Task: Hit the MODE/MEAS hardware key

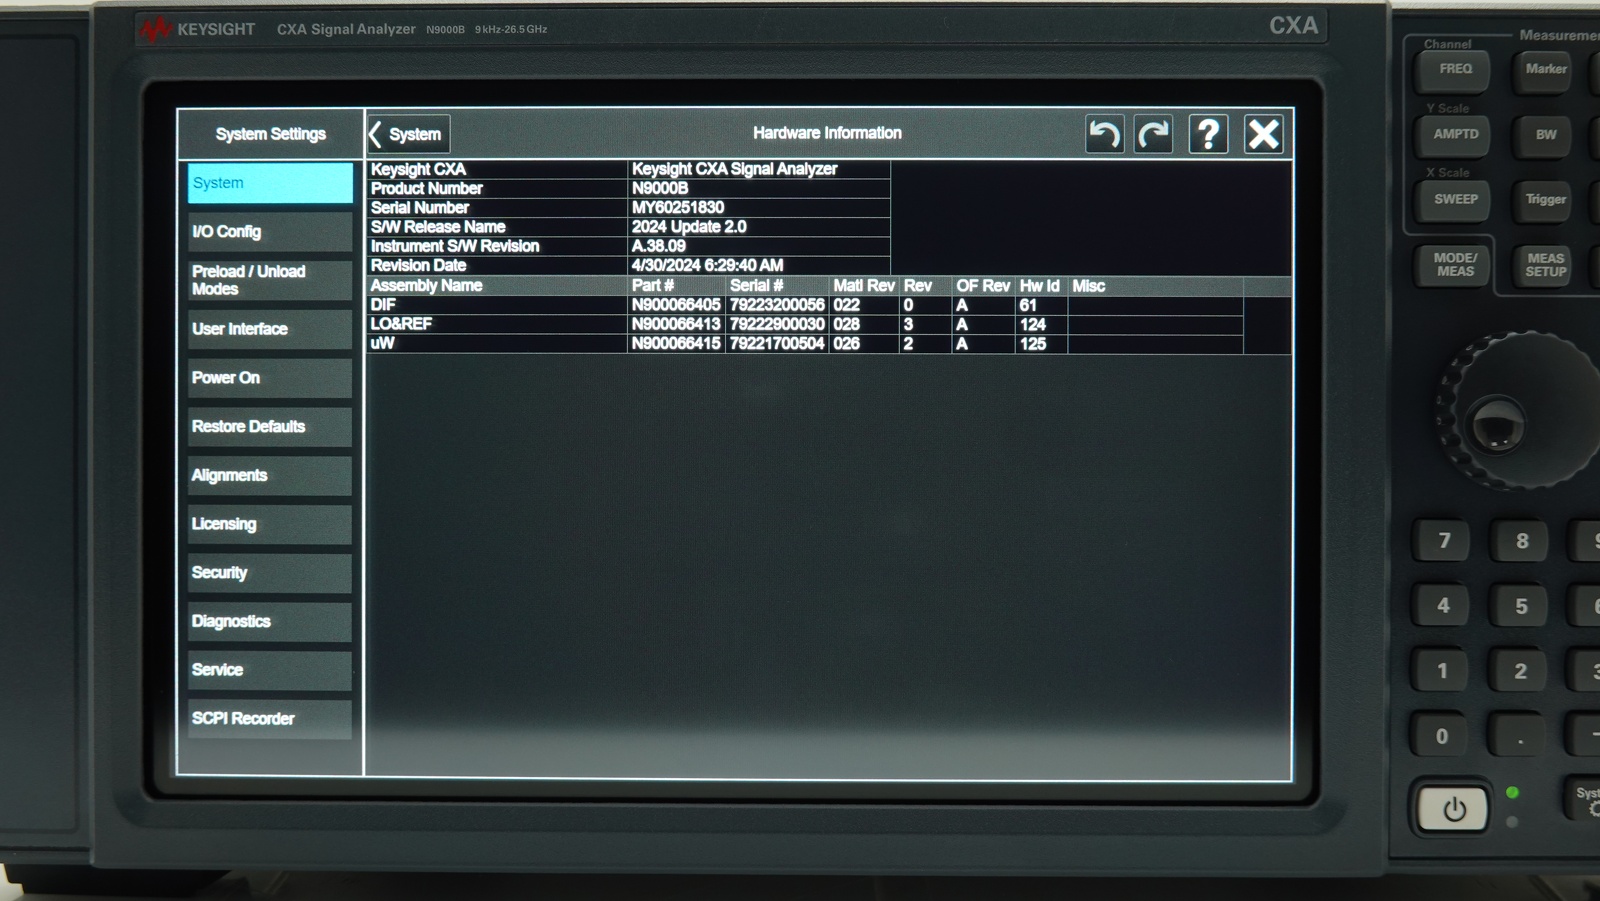Action: coord(1455,265)
